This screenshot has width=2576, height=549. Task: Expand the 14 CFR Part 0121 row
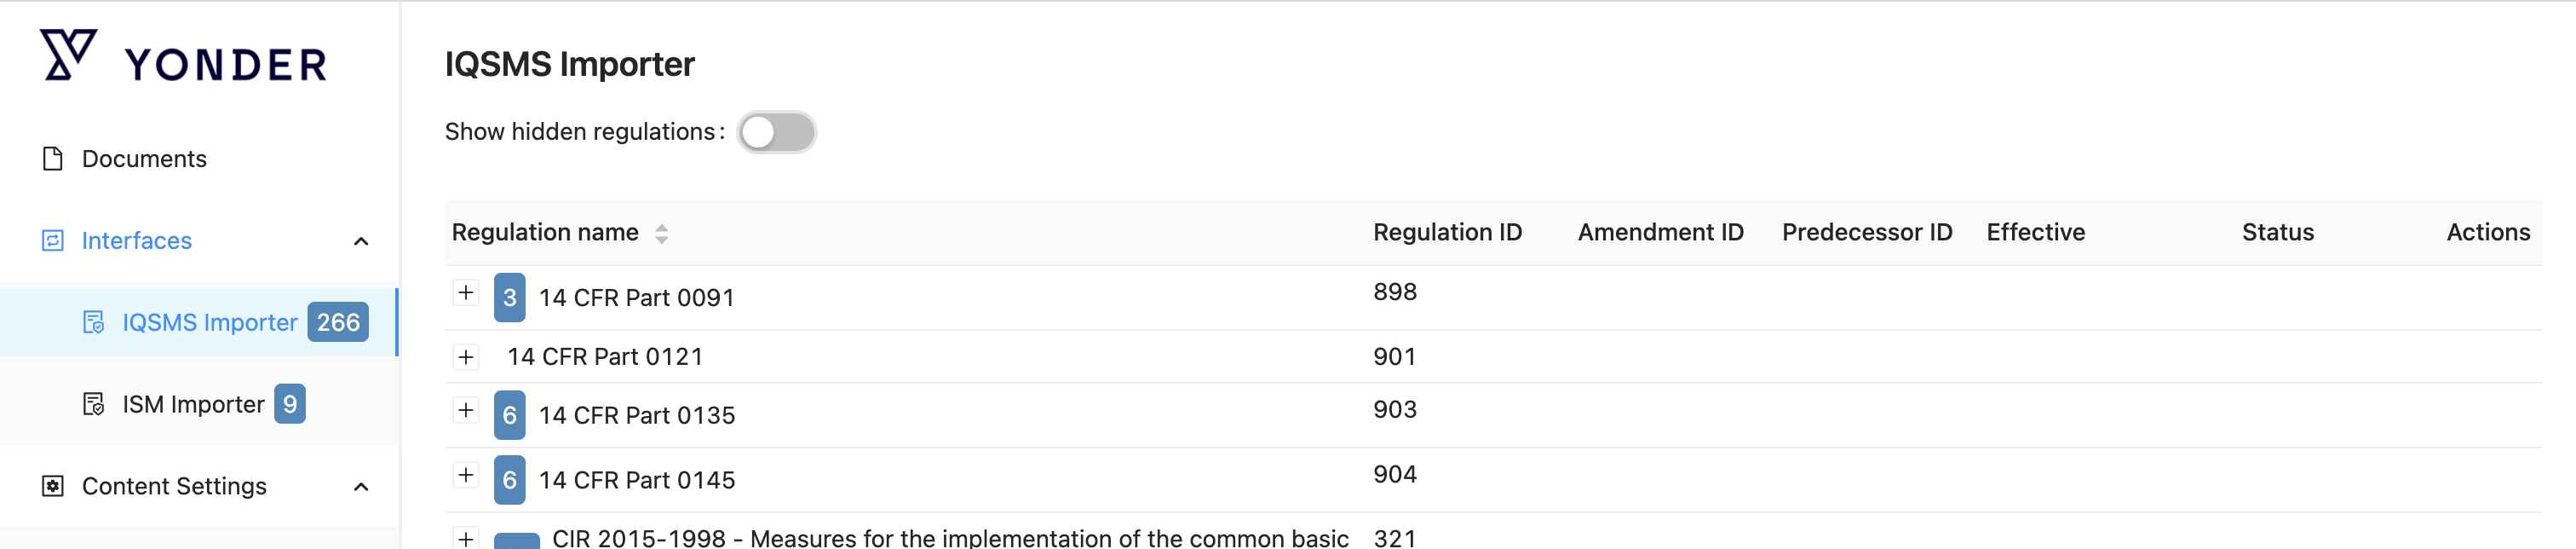pos(466,357)
